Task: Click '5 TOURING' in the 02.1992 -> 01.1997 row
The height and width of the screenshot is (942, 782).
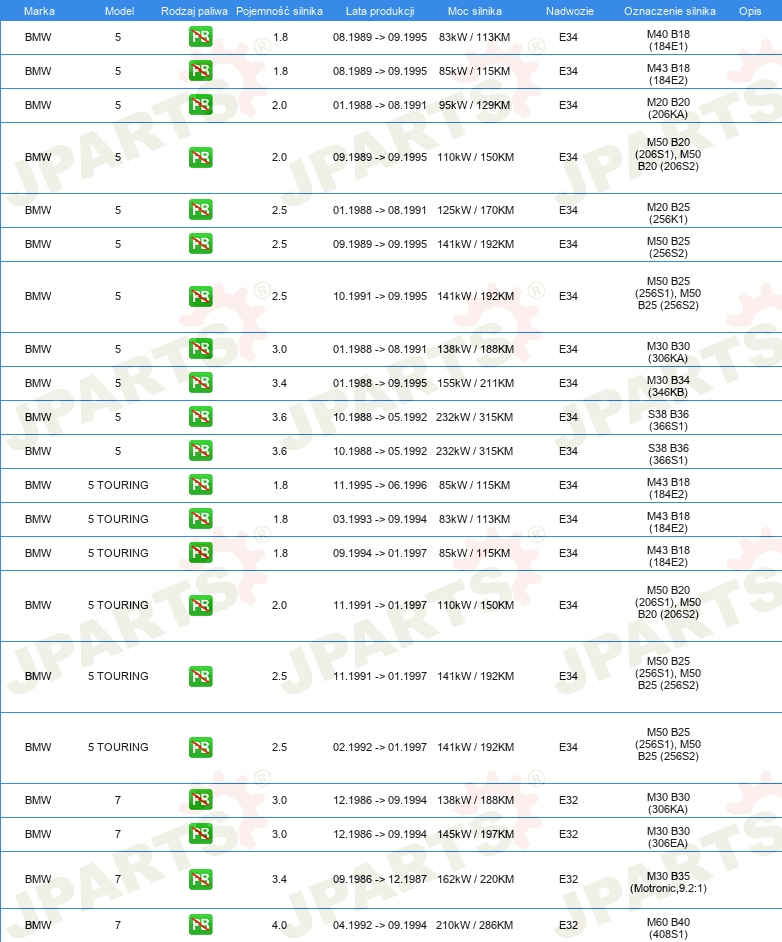Action: [118, 747]
